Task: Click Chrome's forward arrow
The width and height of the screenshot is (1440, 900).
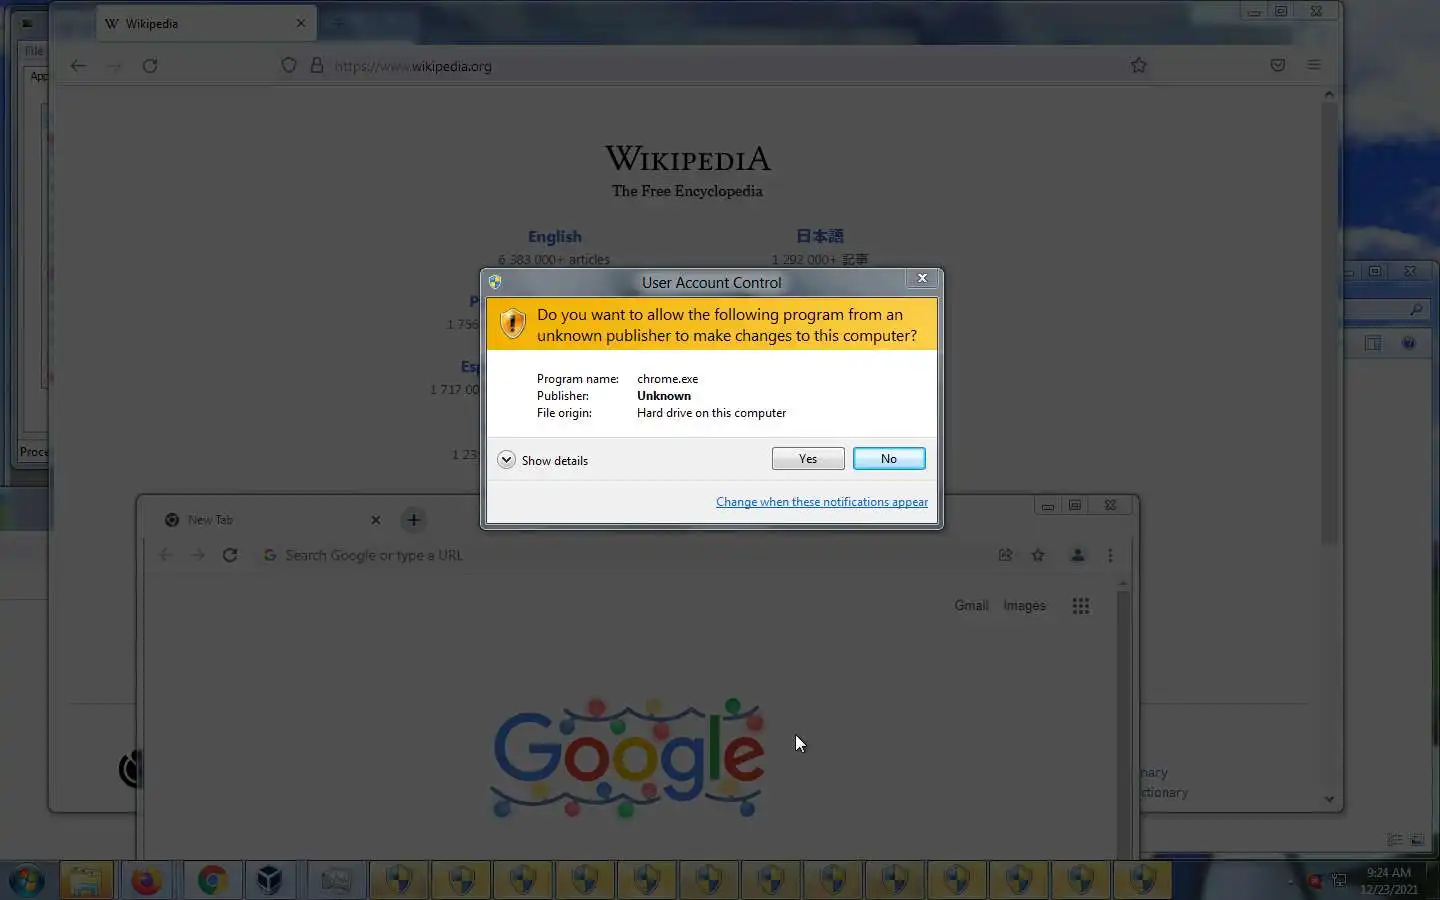Action: pos(198,555)
